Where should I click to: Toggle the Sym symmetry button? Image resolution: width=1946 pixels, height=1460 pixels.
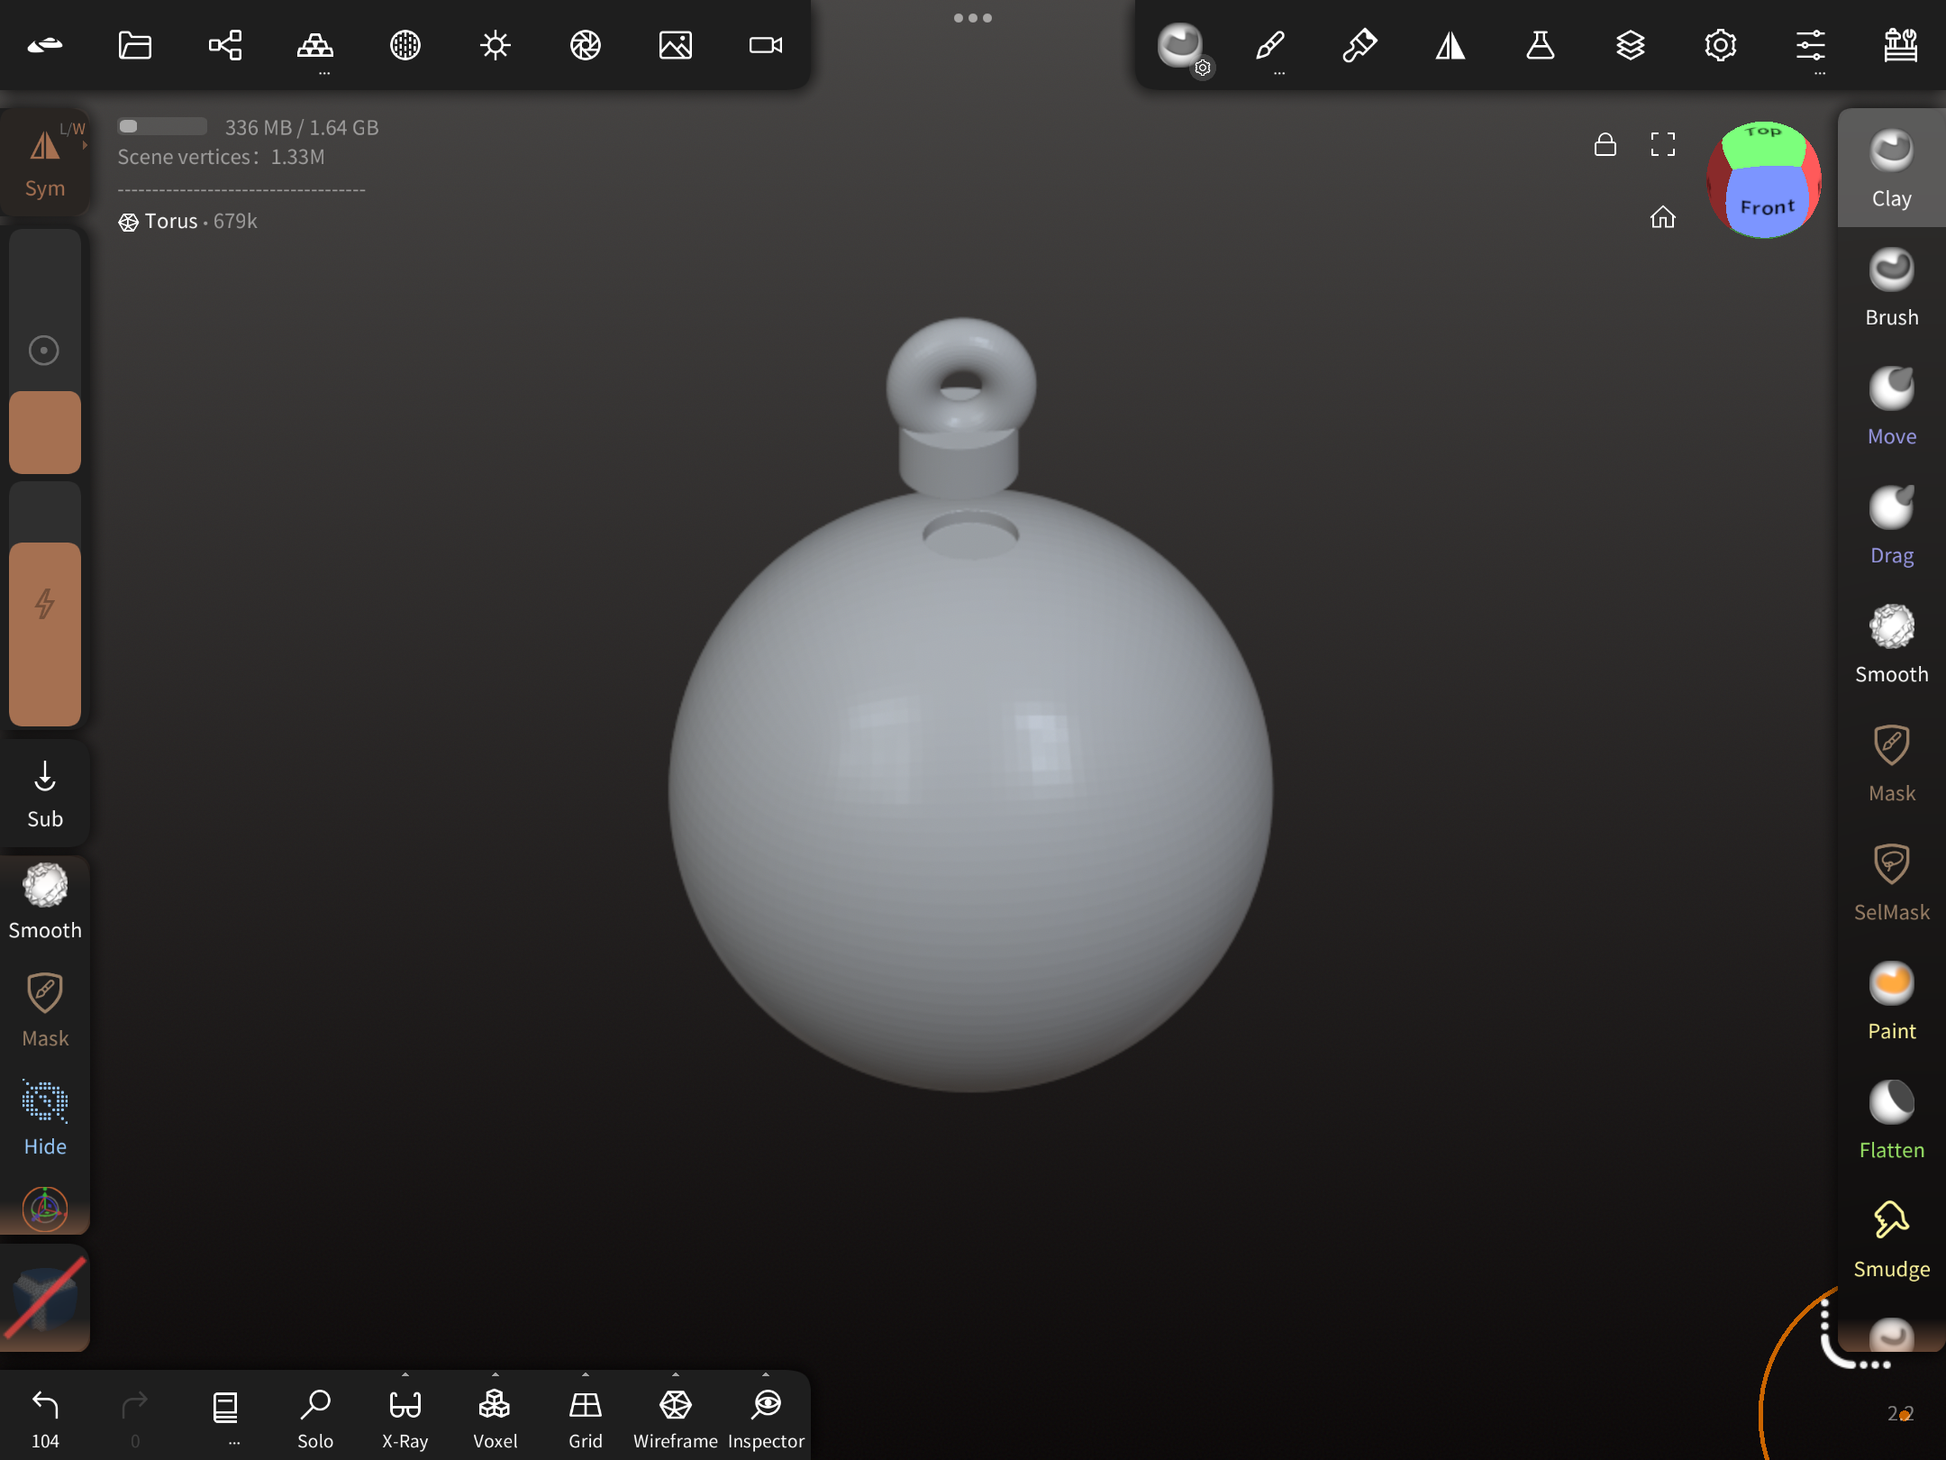tap(45, 162)
